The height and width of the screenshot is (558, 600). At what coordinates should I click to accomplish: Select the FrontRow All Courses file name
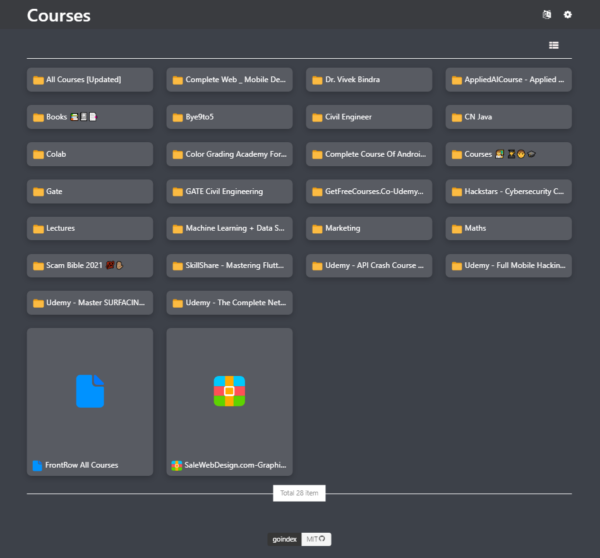point(82,465)
